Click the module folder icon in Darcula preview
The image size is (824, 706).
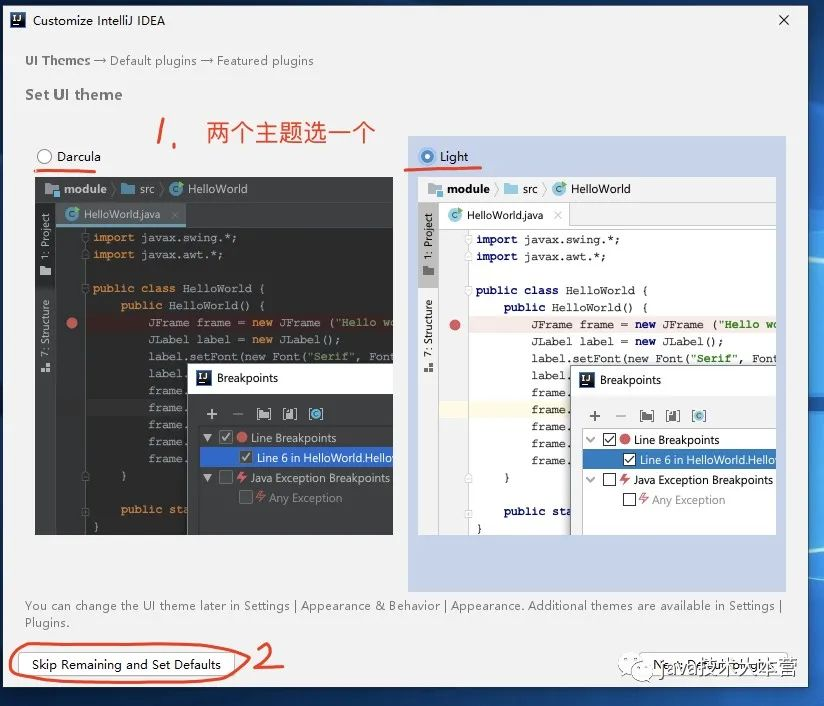[x=52, y=189]
